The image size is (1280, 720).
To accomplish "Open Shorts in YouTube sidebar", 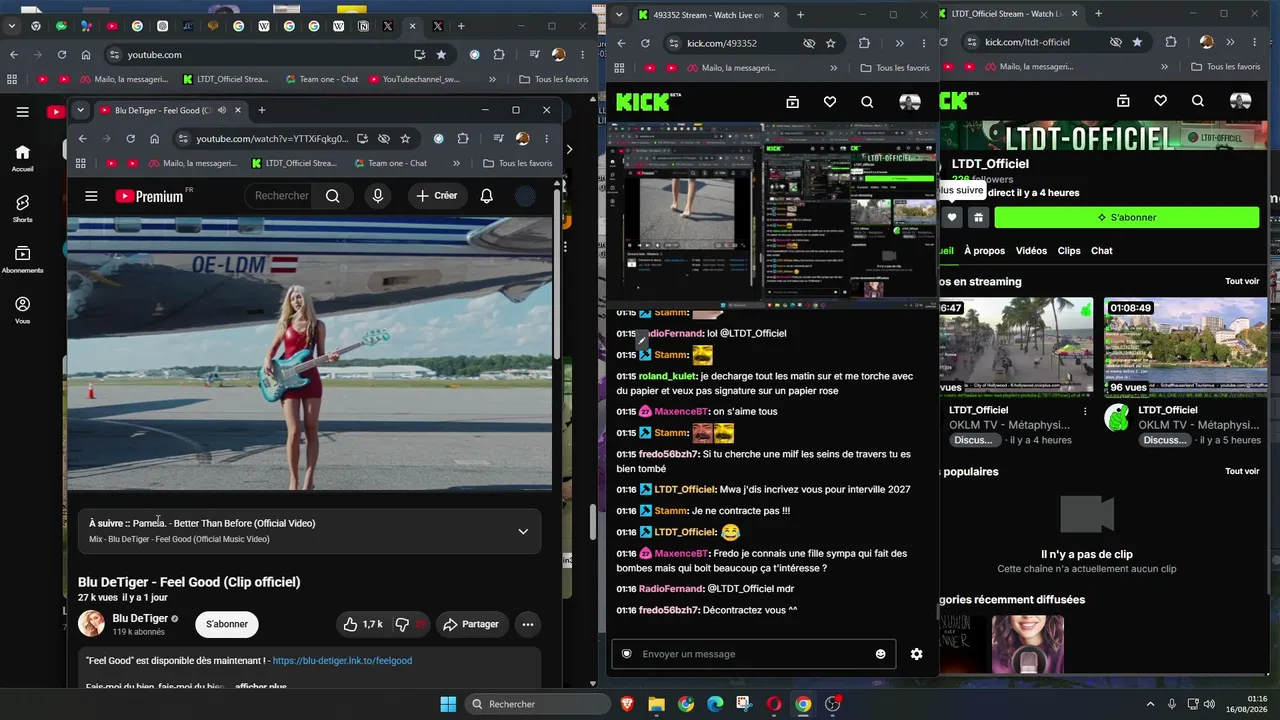I will [22, 208].
